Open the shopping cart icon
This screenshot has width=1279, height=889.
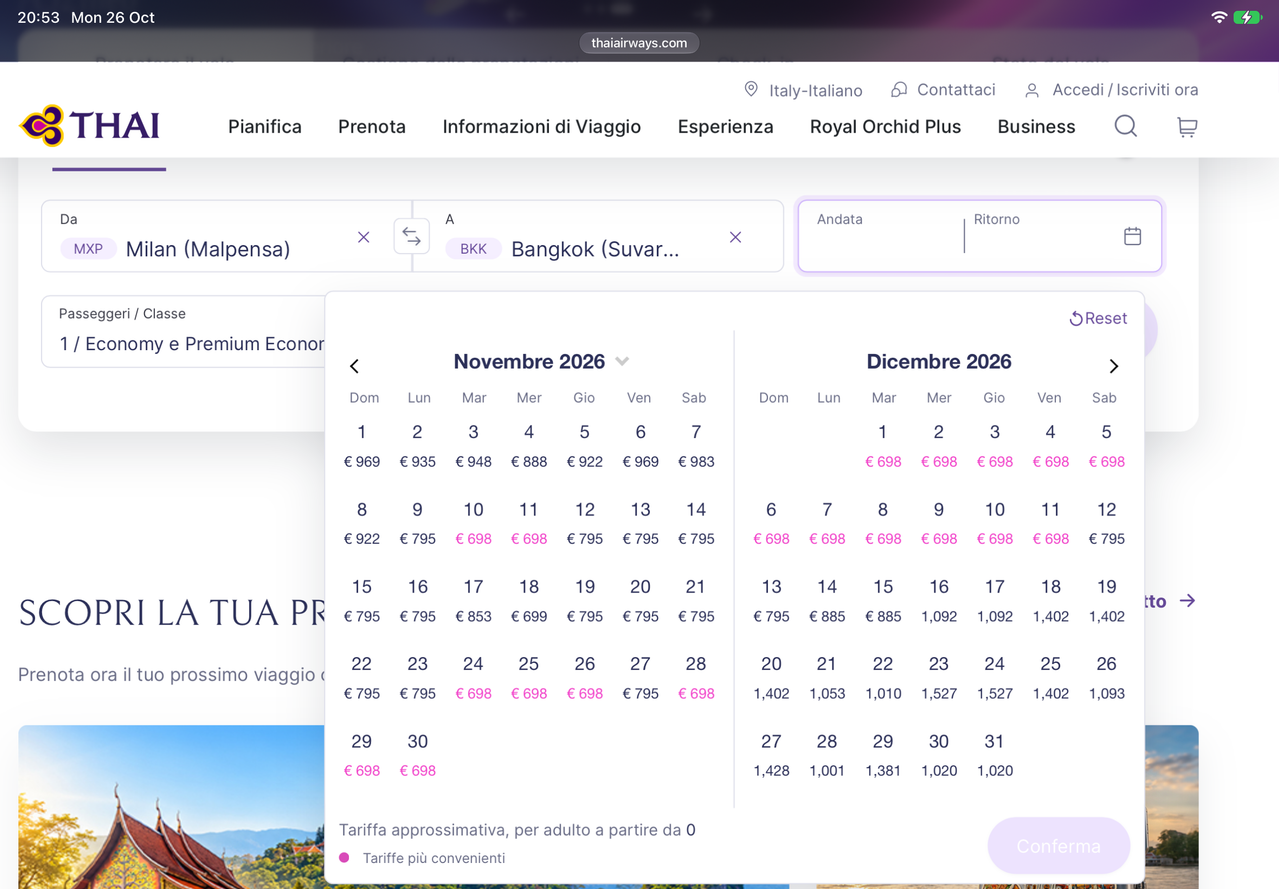click(x=1187, y=127)
